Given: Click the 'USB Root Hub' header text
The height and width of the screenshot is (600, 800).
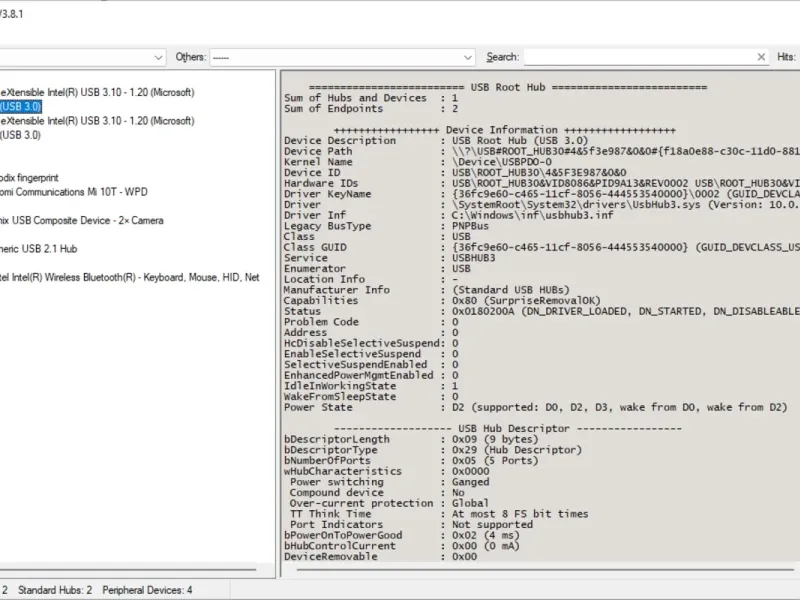Looking at the screenshot, I should (x=508, y=87).
